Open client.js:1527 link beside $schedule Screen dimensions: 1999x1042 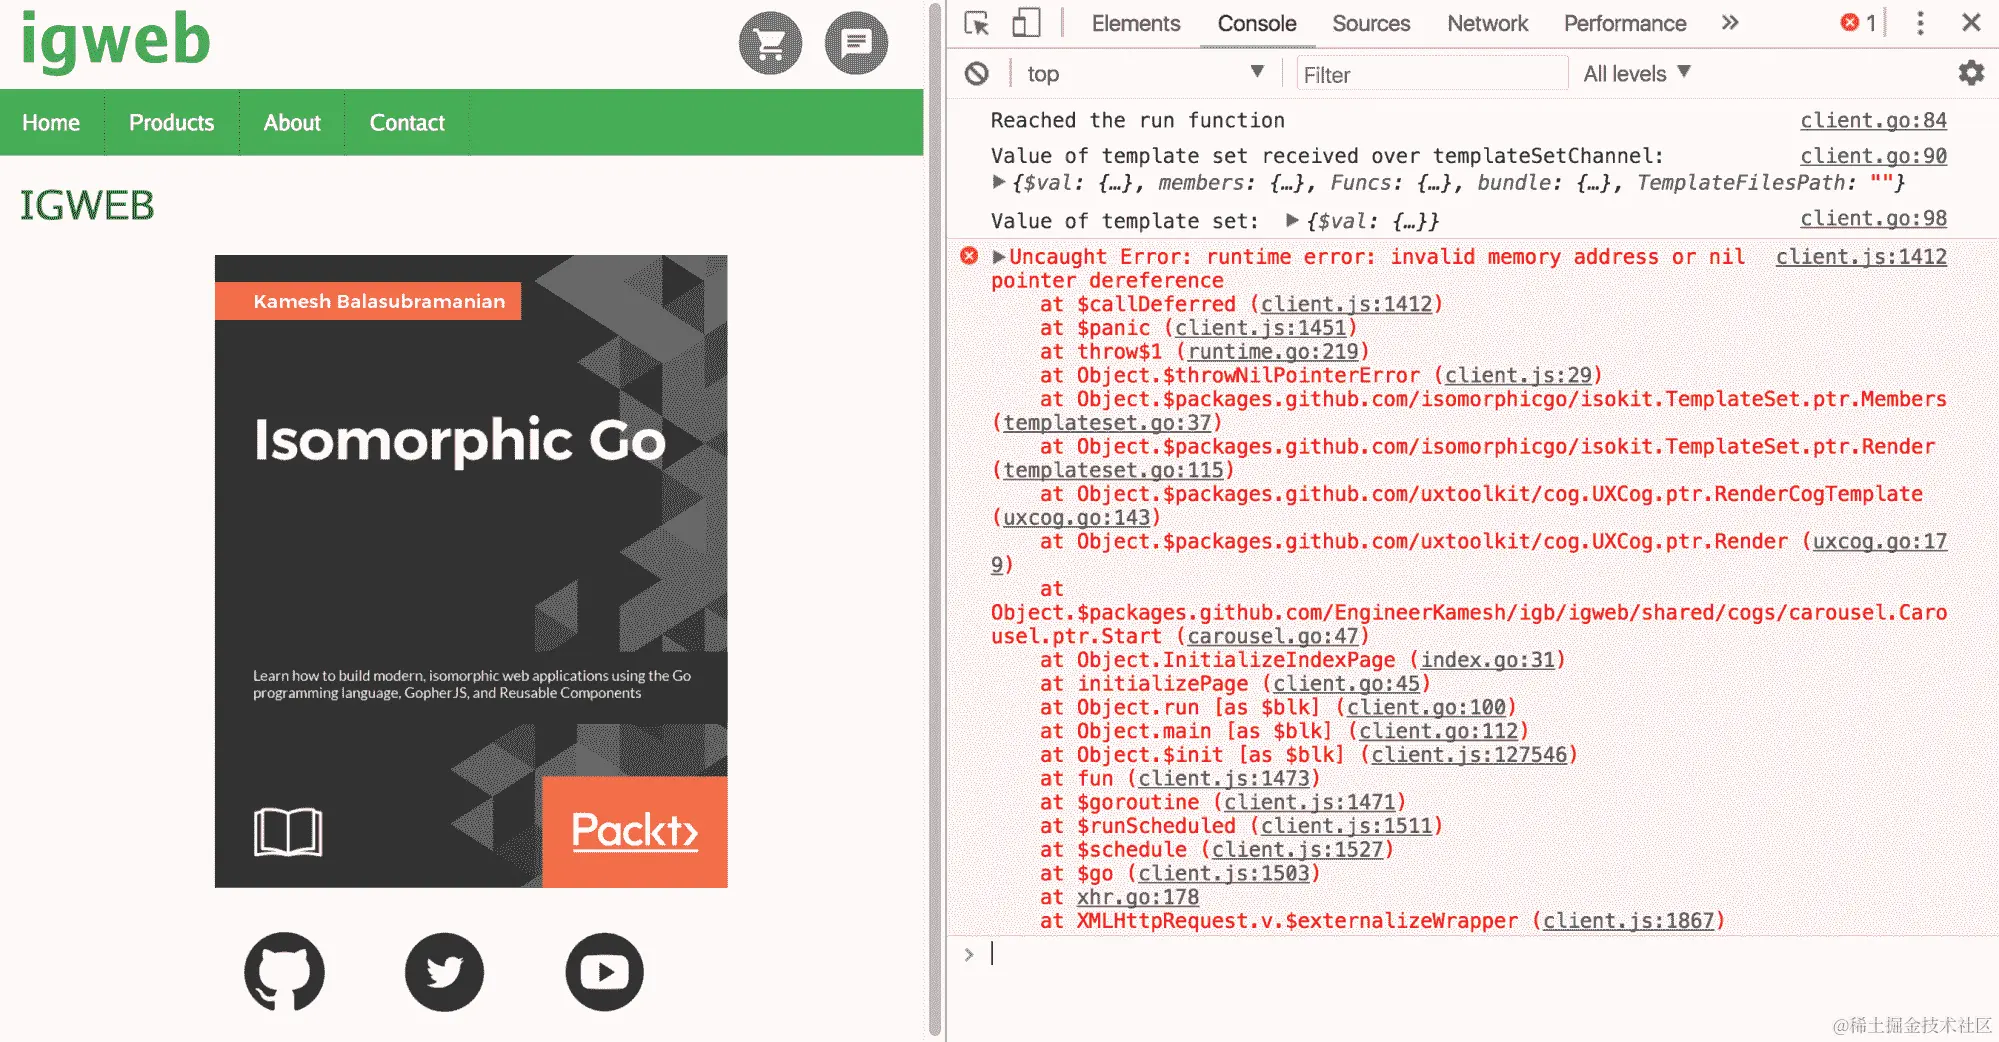click(x=1297, y=850)
